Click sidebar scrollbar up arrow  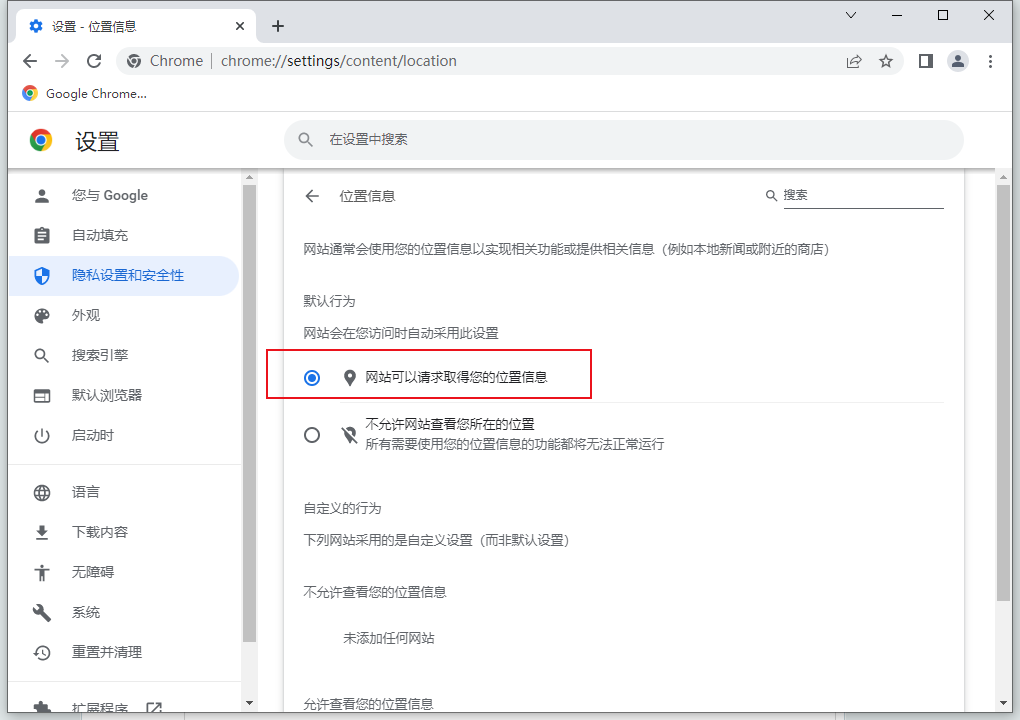coord(249,178)
